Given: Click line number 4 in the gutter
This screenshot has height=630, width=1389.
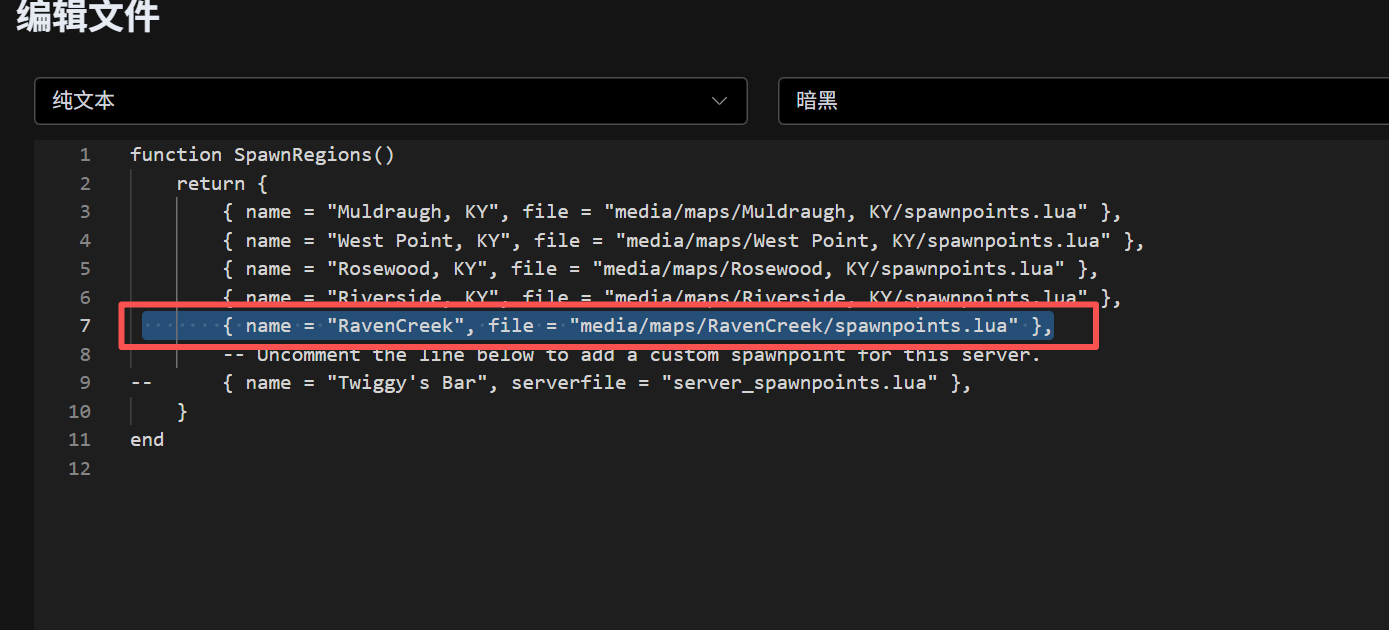Looking at the screenshot, I should 84,241.
